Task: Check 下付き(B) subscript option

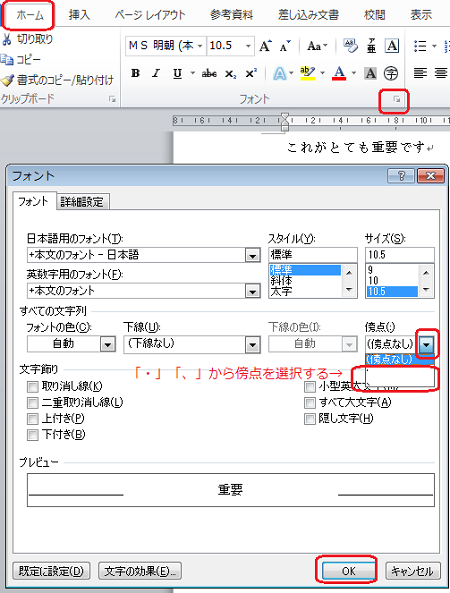Action: point(33,435)
